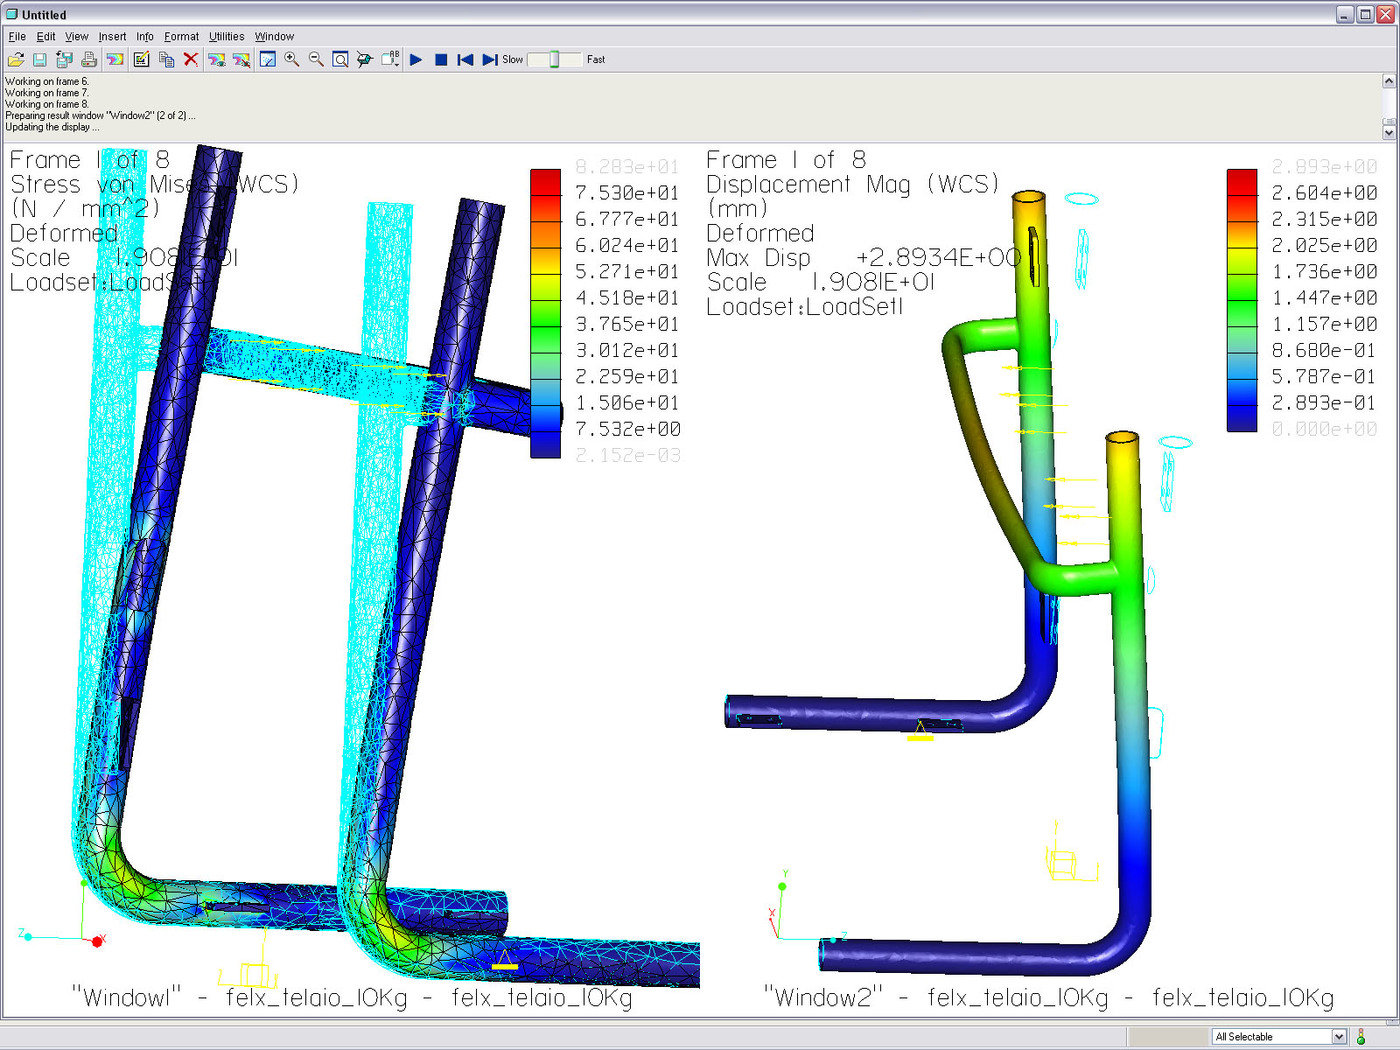Open the Utilities menu
Image resolution: width=1400 pixels, height=1050 pixels.
tap(226, 37)
